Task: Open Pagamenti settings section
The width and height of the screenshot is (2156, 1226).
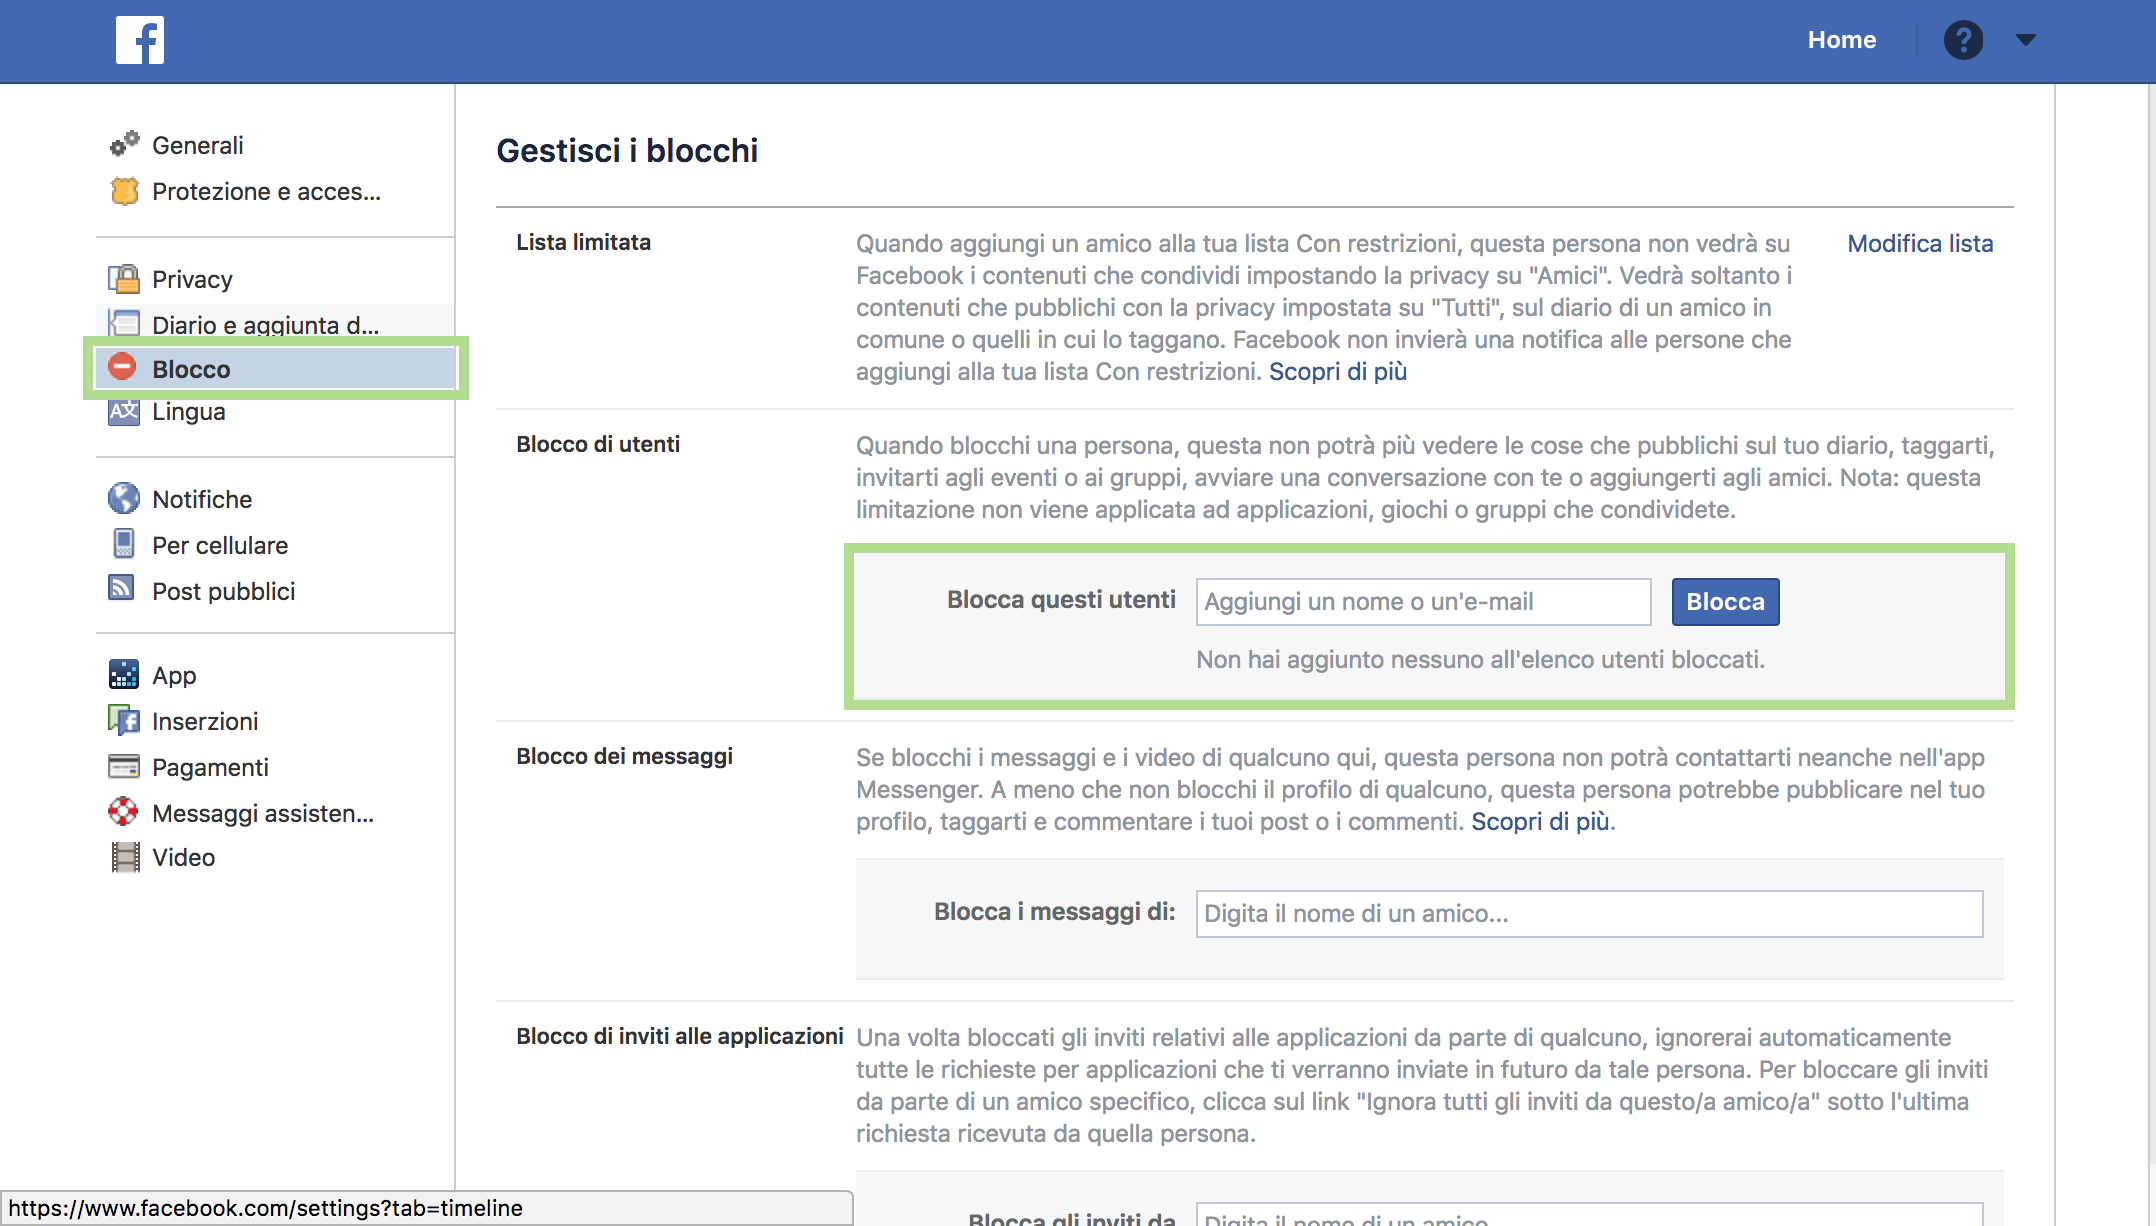Action: tap(210, 767)
